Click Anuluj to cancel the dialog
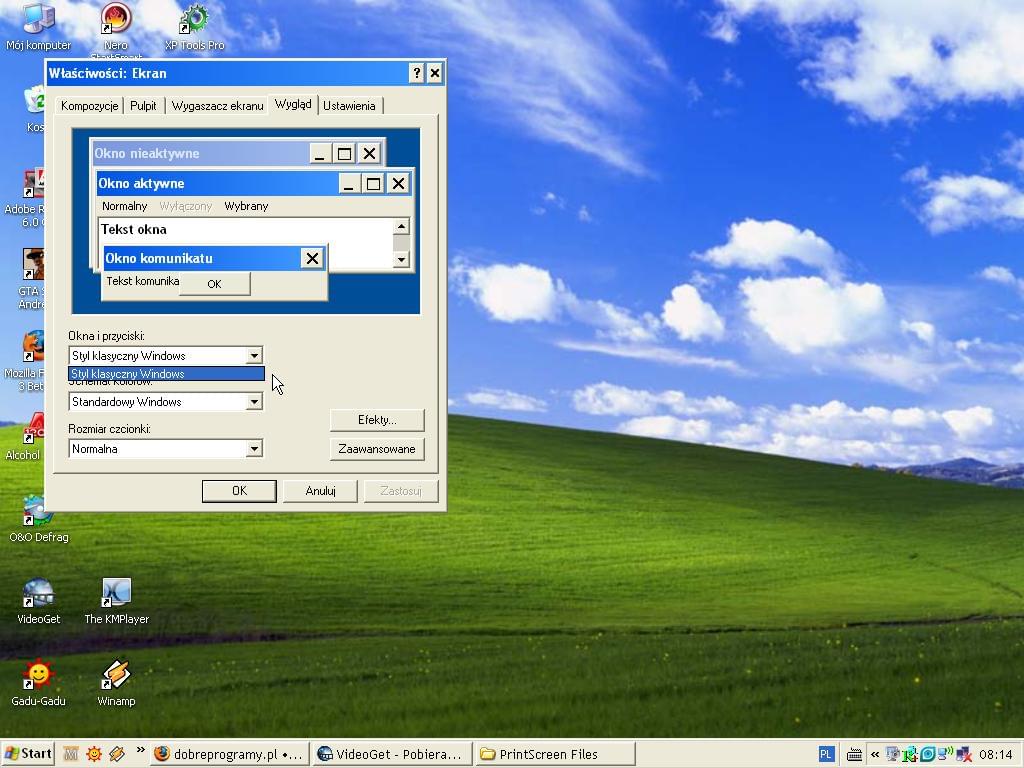Screen dimensions: 1024x768 tap(321, 490)
